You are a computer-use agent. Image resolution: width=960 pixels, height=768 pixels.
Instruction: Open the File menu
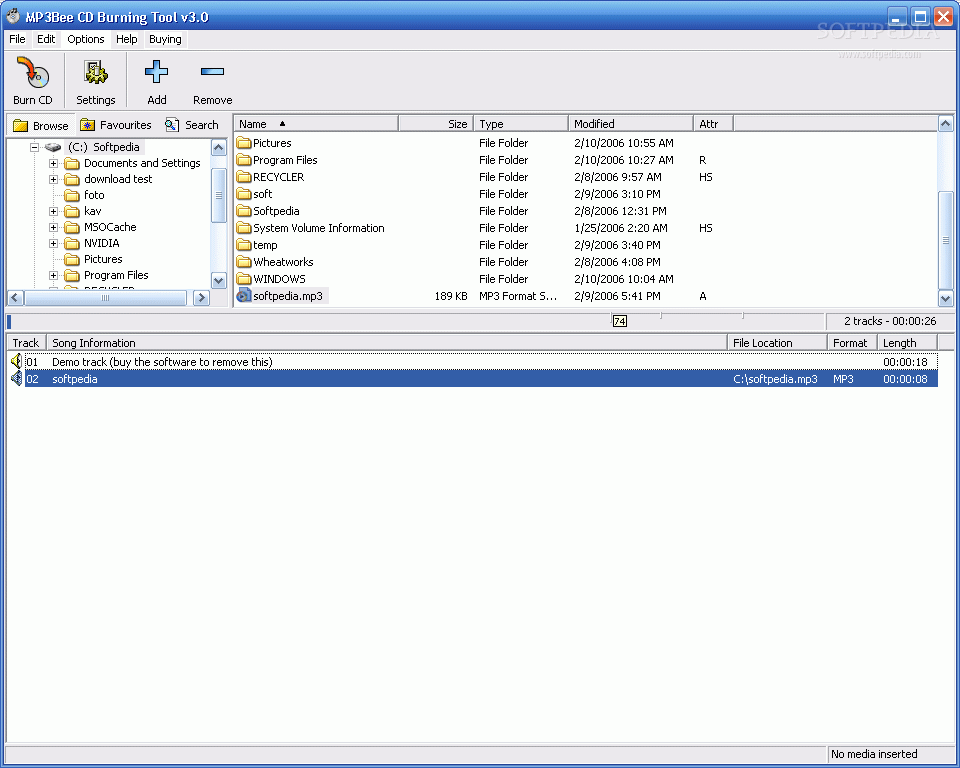tap(17, 39)
